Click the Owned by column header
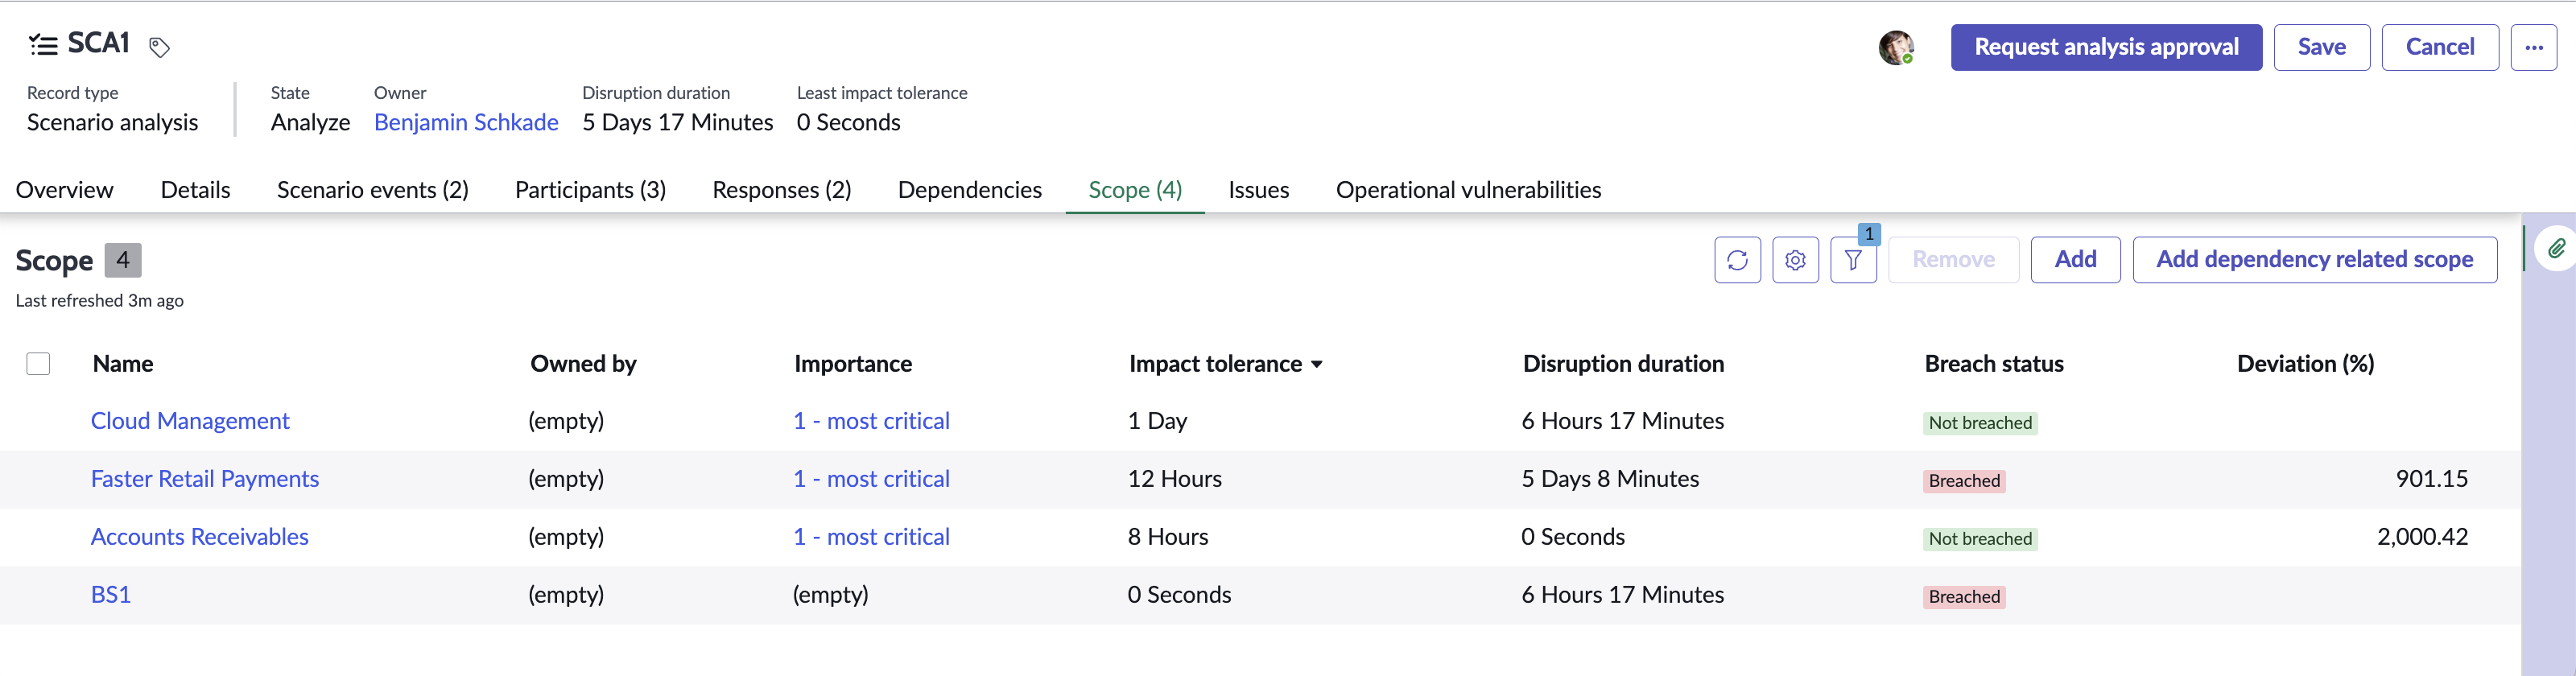Image resolution: width=2576 pixels, height=676 pixels. pyautogui.click(x=583, y=364)
